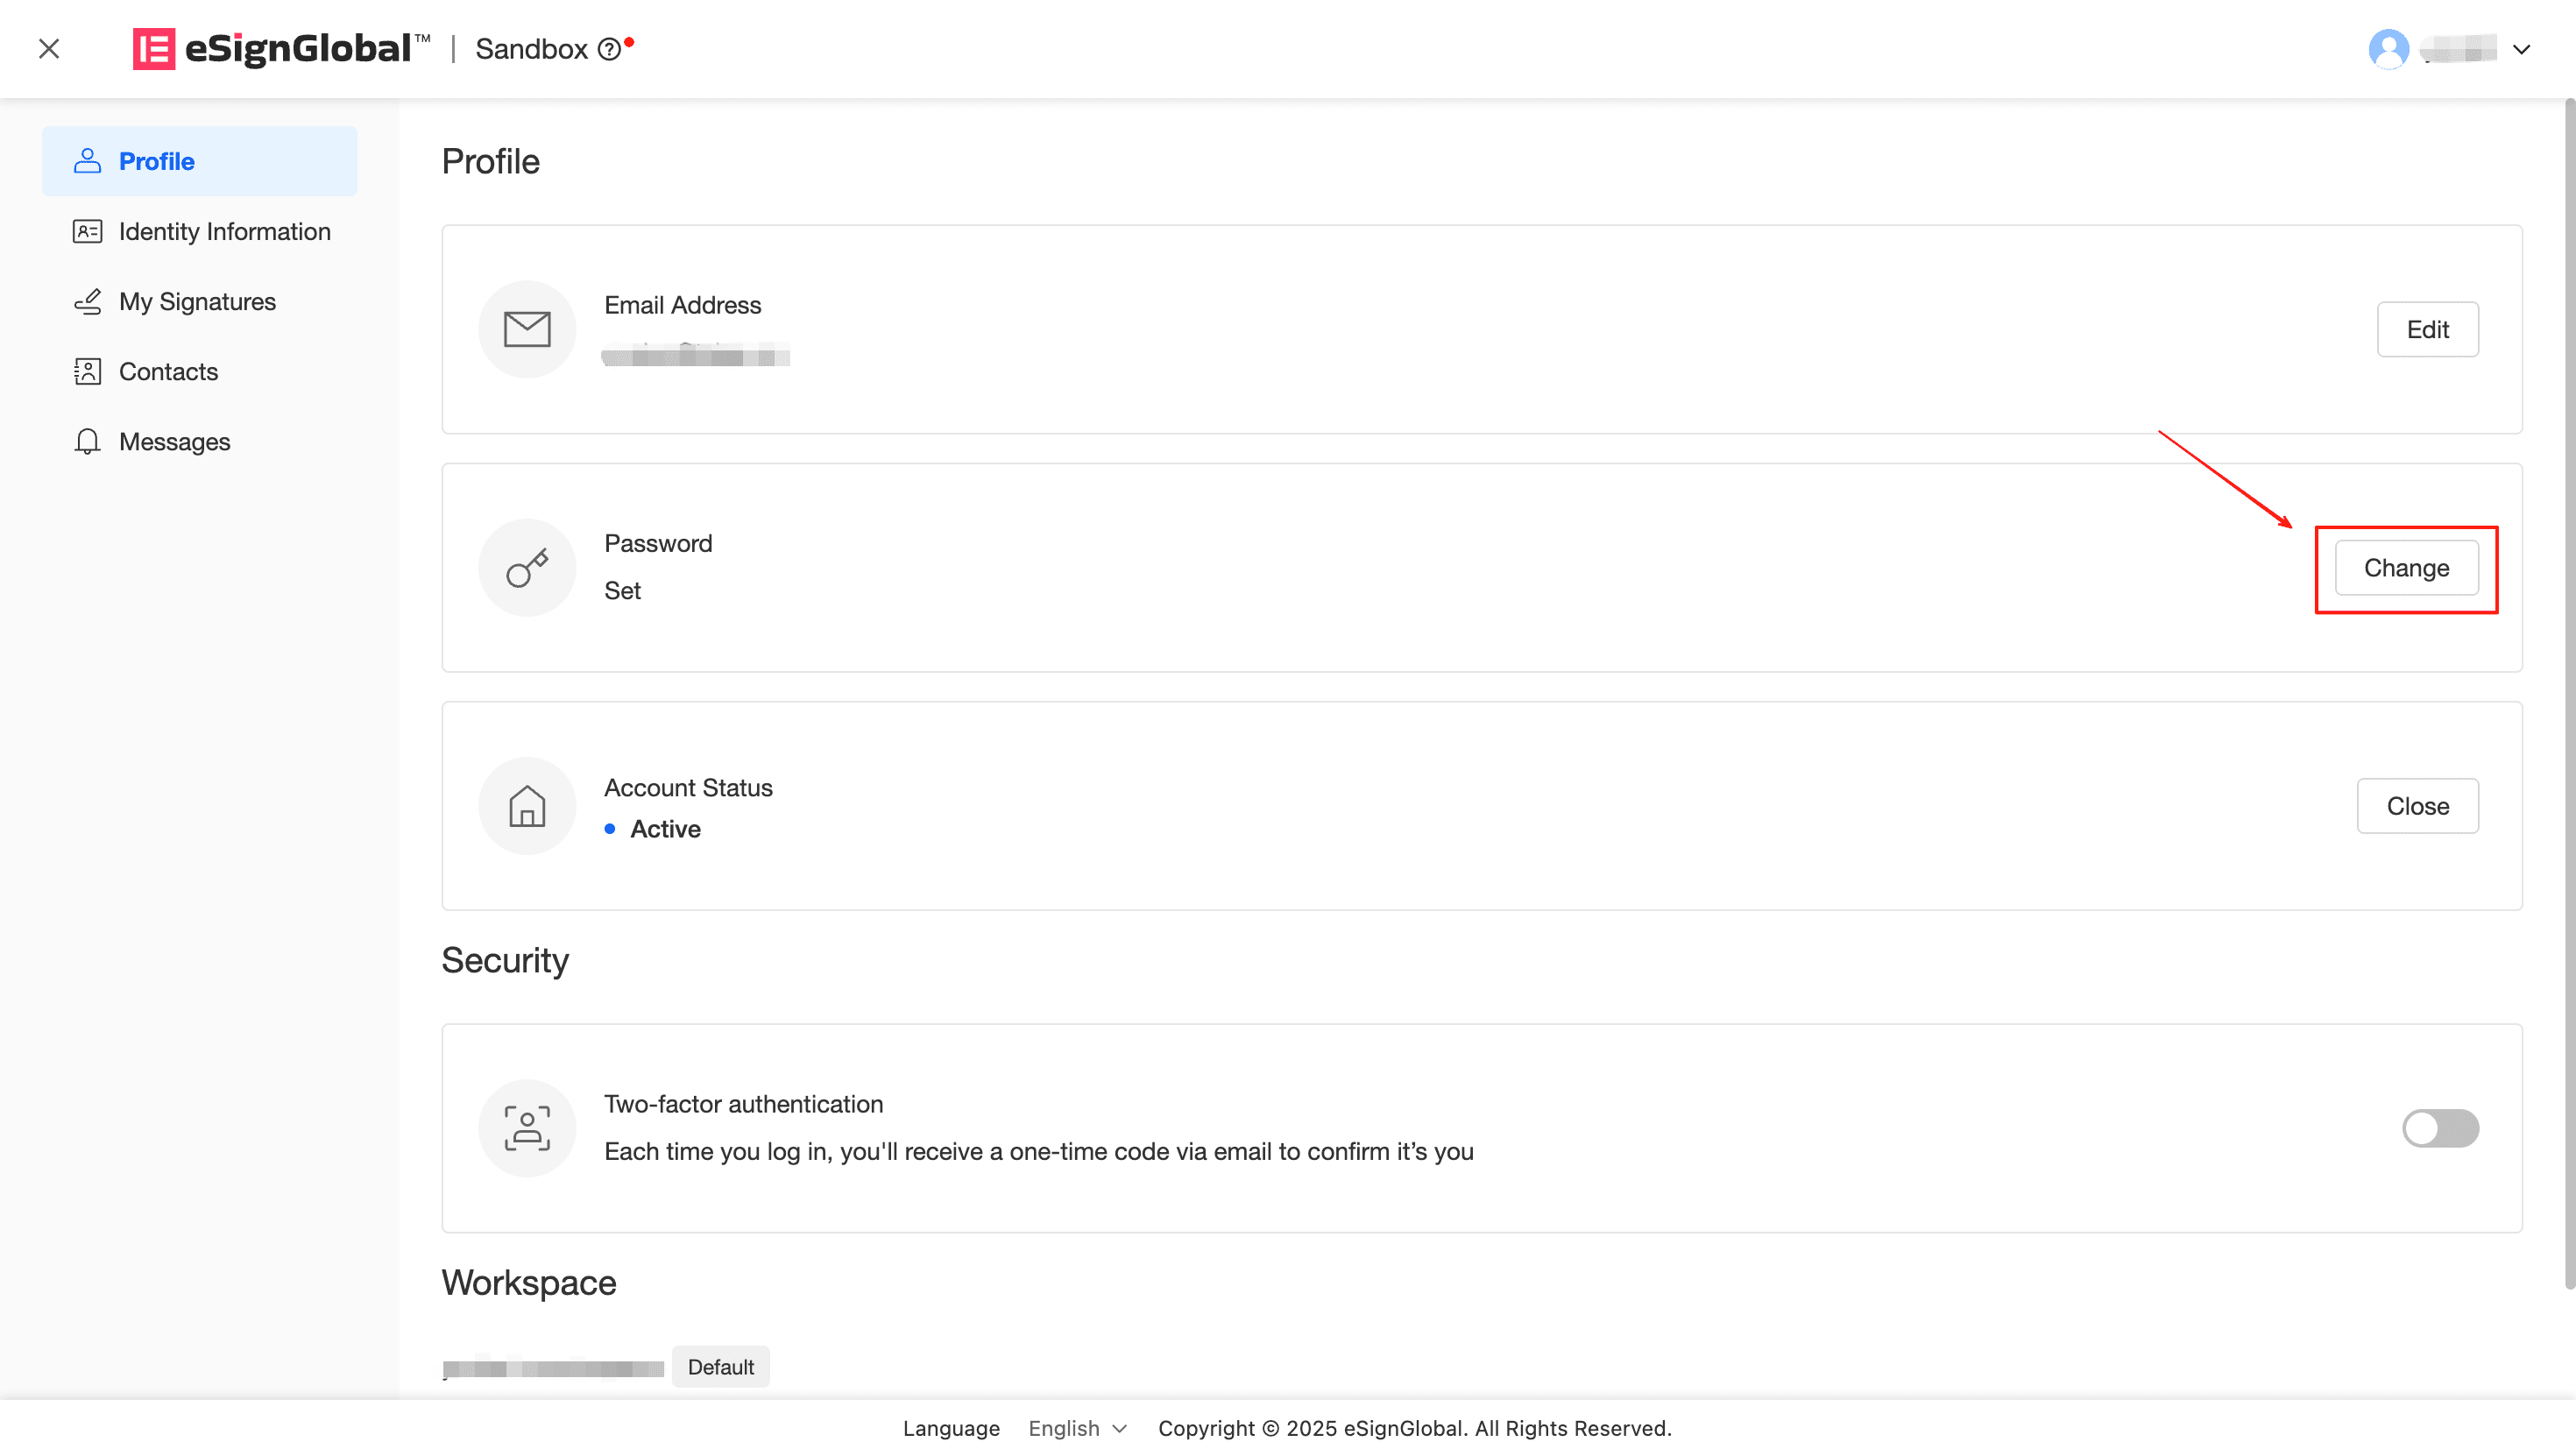Select the Profile sidebar item
This screenshot has width=2576, height=1456.
(x=200, y=161)
